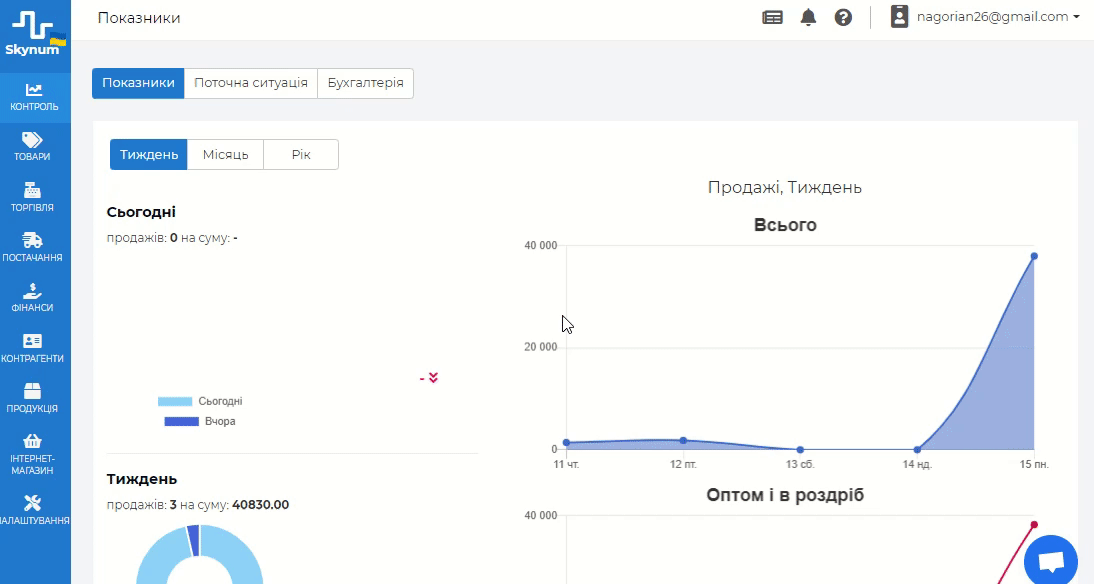Click the user badge icon

coord(899,17)
